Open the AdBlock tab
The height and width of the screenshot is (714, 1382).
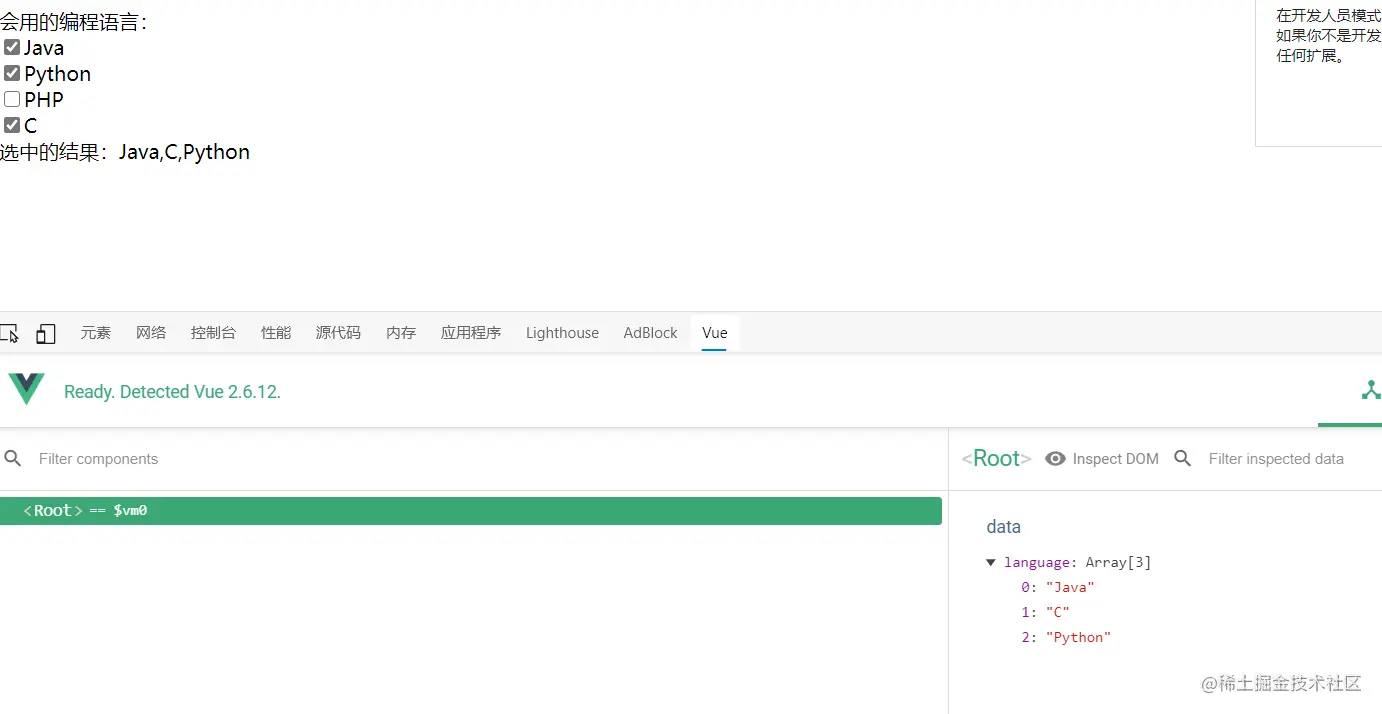(650, 333)
